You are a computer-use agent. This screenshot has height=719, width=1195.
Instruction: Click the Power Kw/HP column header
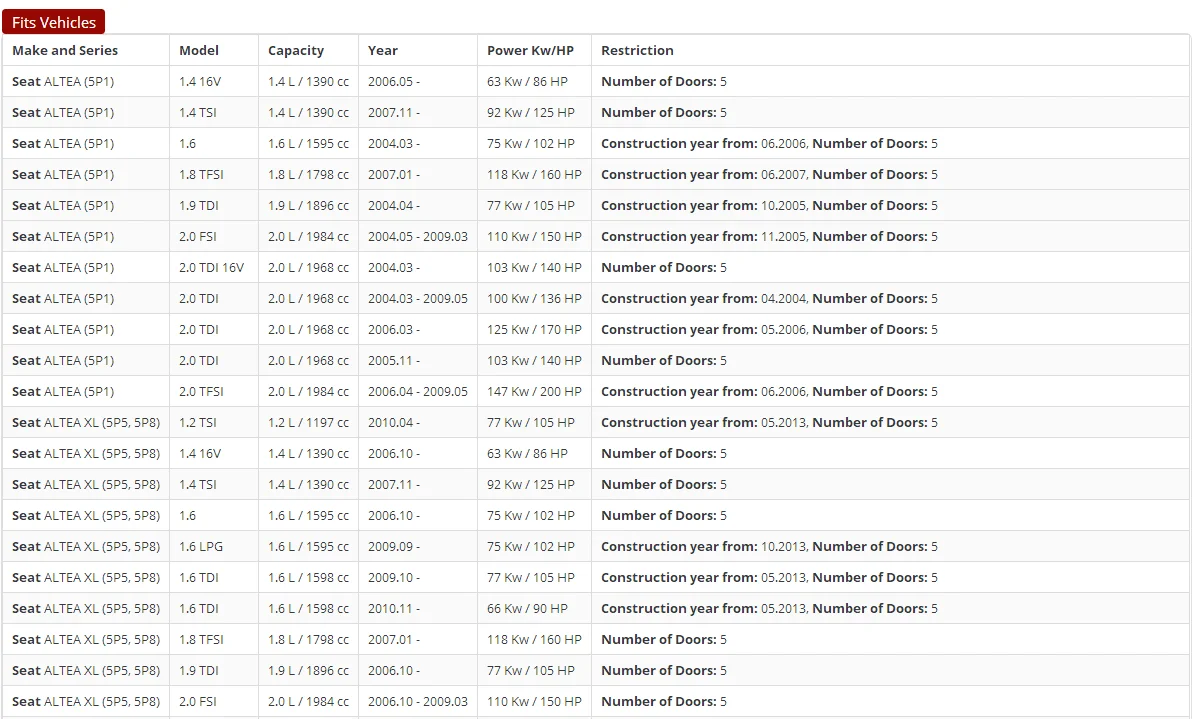point(530,50)
